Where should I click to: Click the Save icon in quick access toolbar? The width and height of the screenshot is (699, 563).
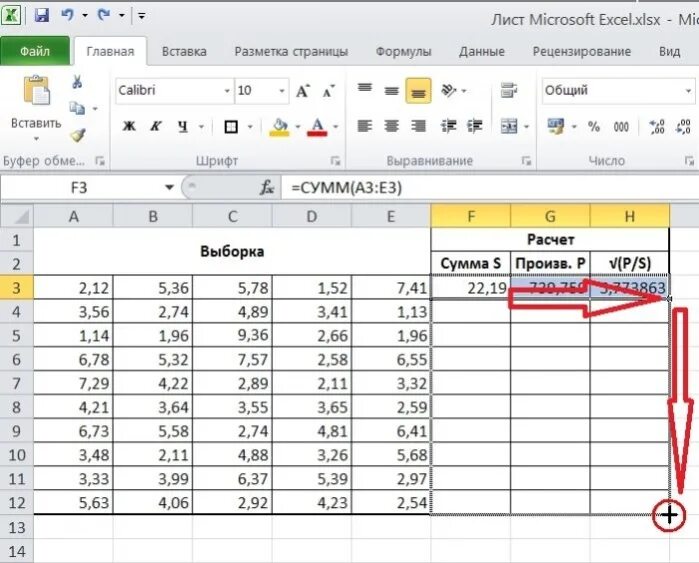tap(42, 16)
